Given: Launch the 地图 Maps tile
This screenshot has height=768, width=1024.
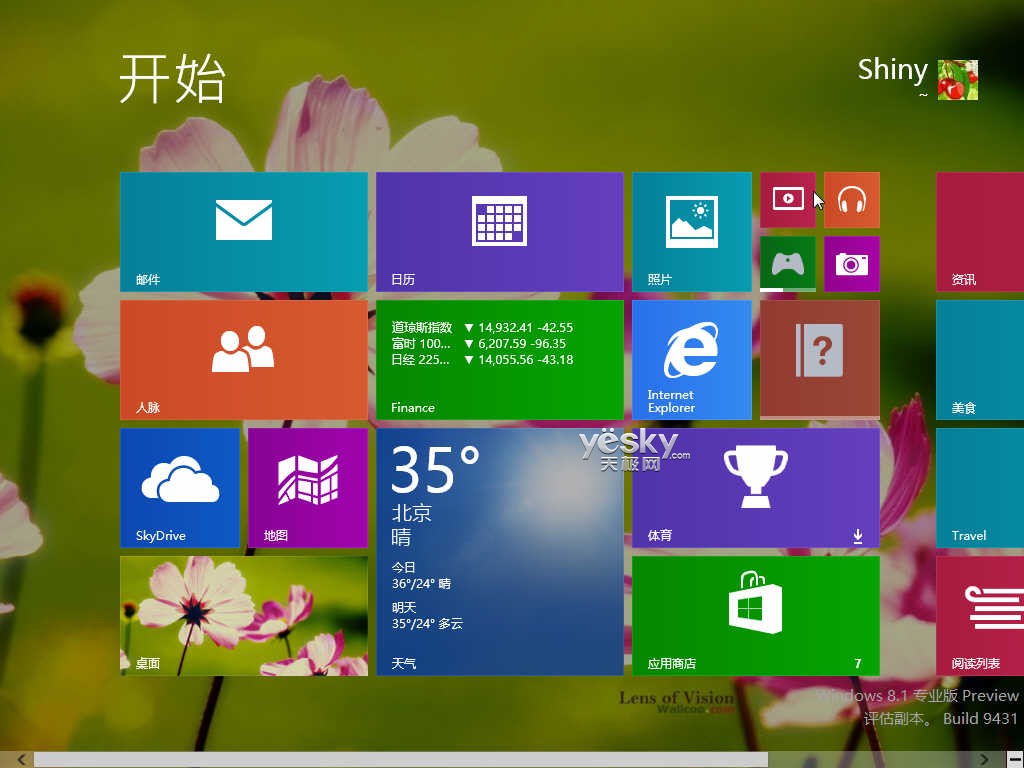Looking at the screenshot, I should click(x=308, y=488).
